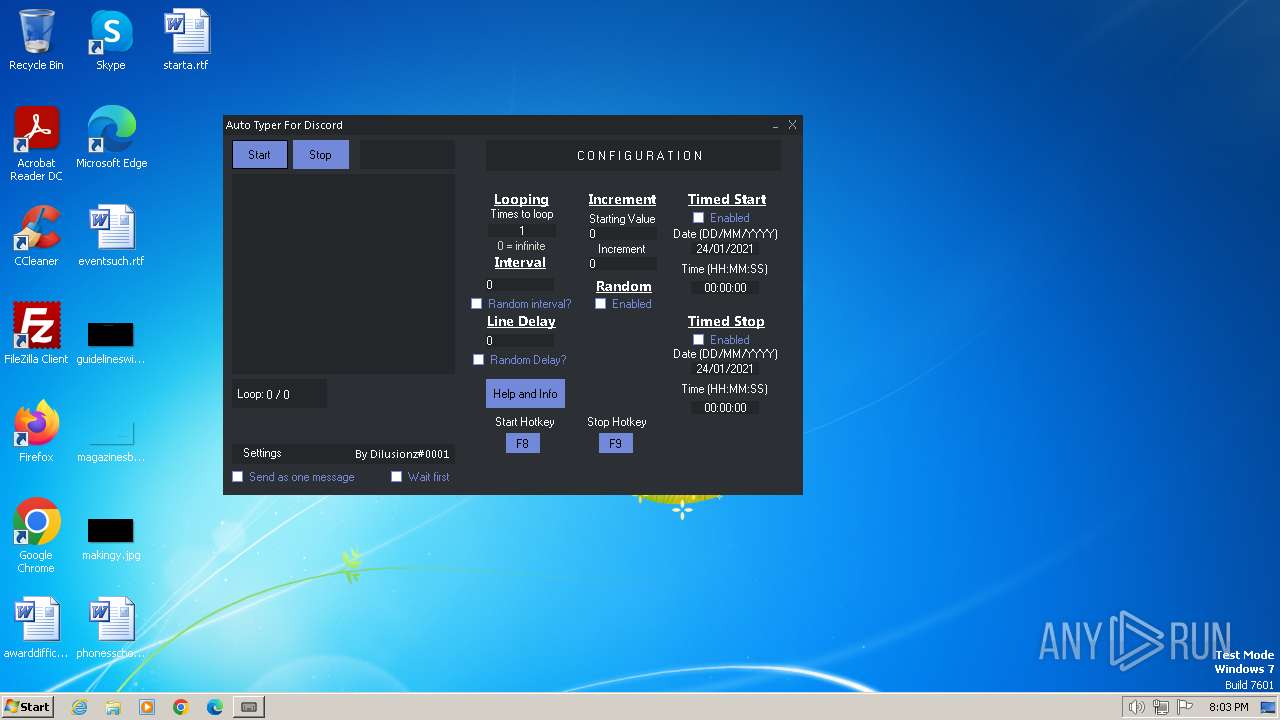
Task: Open the Windows Start menu
Action: (x=28, y=707)
